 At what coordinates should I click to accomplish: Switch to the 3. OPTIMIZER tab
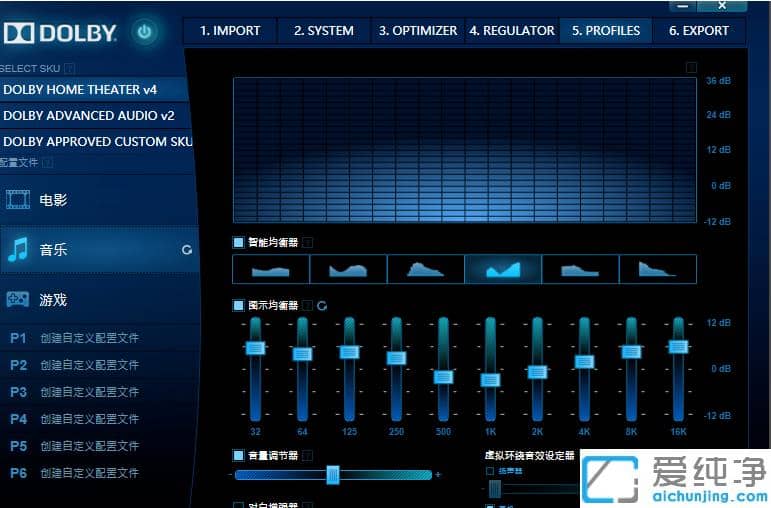tap(418, 31)
